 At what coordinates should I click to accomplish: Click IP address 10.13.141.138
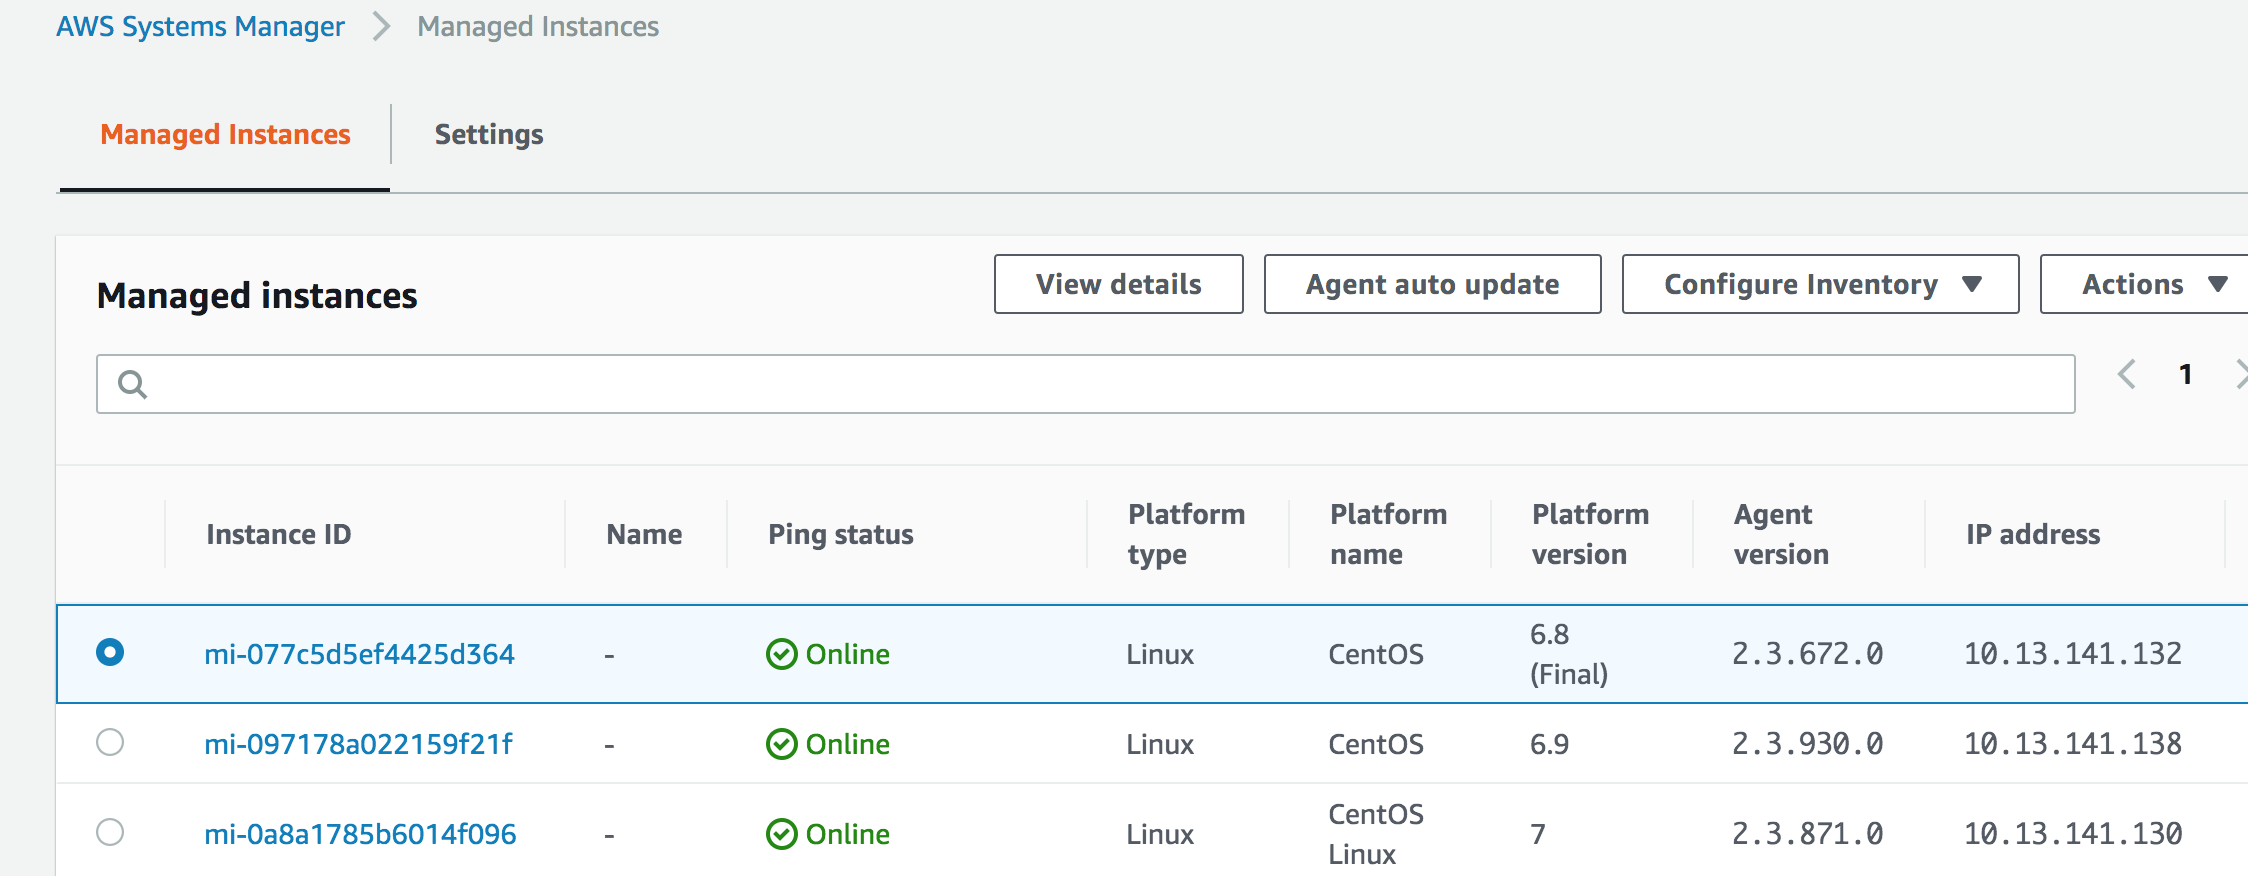click(x=2073, y=744)
